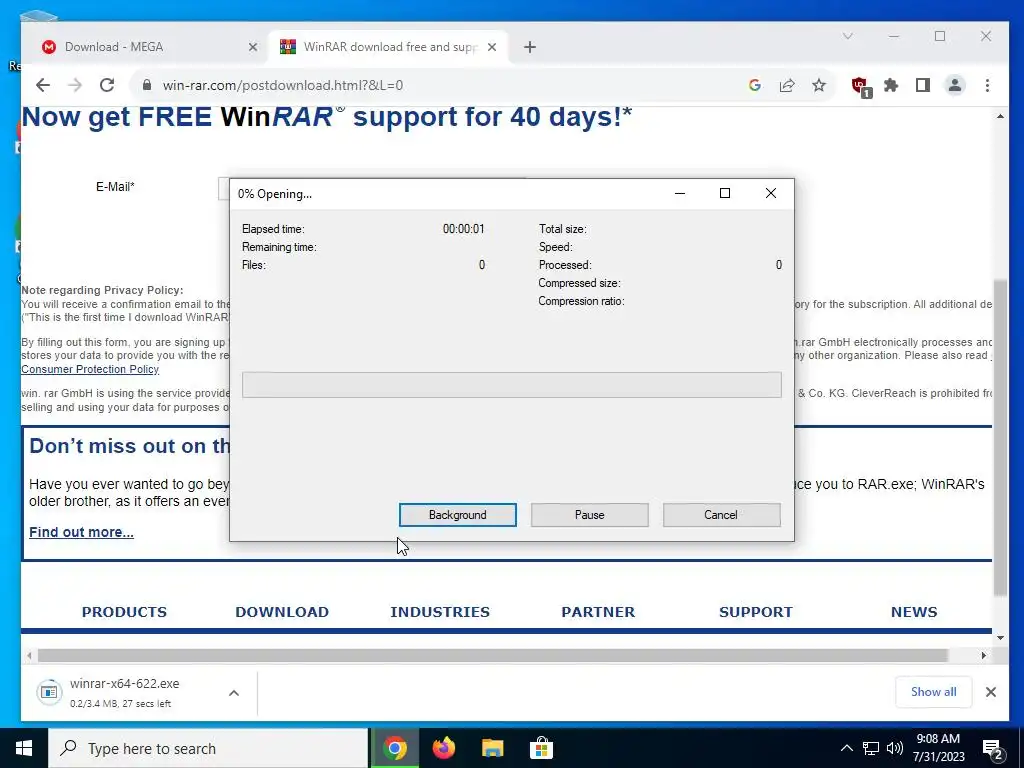Open the Chrome profile avatar
1024x768 pixels.
pos(955,85)
